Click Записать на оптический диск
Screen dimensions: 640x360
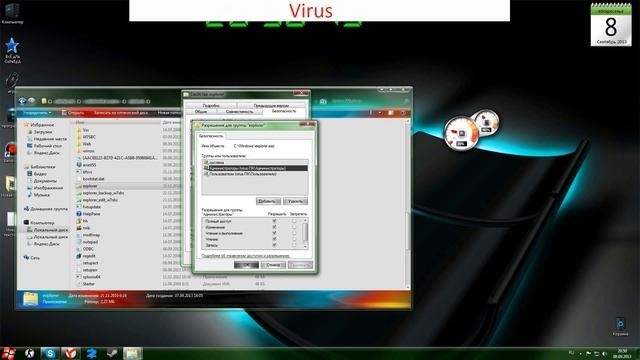coord(121,113)
